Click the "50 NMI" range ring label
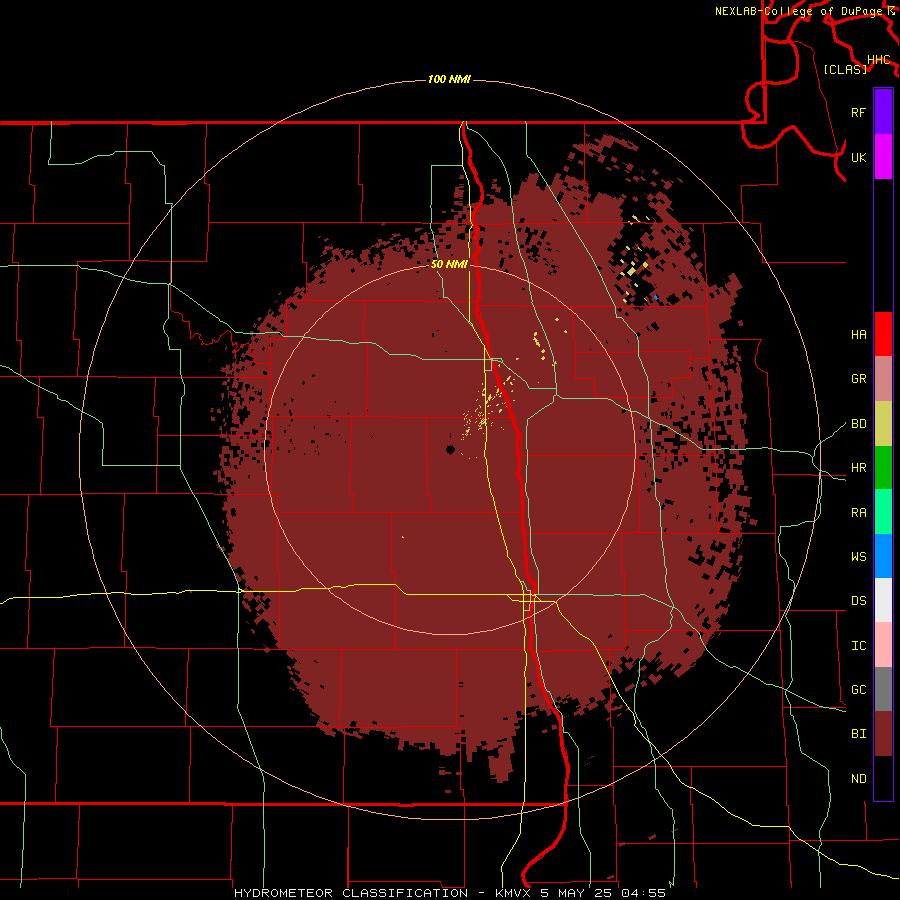 [449, 264]
